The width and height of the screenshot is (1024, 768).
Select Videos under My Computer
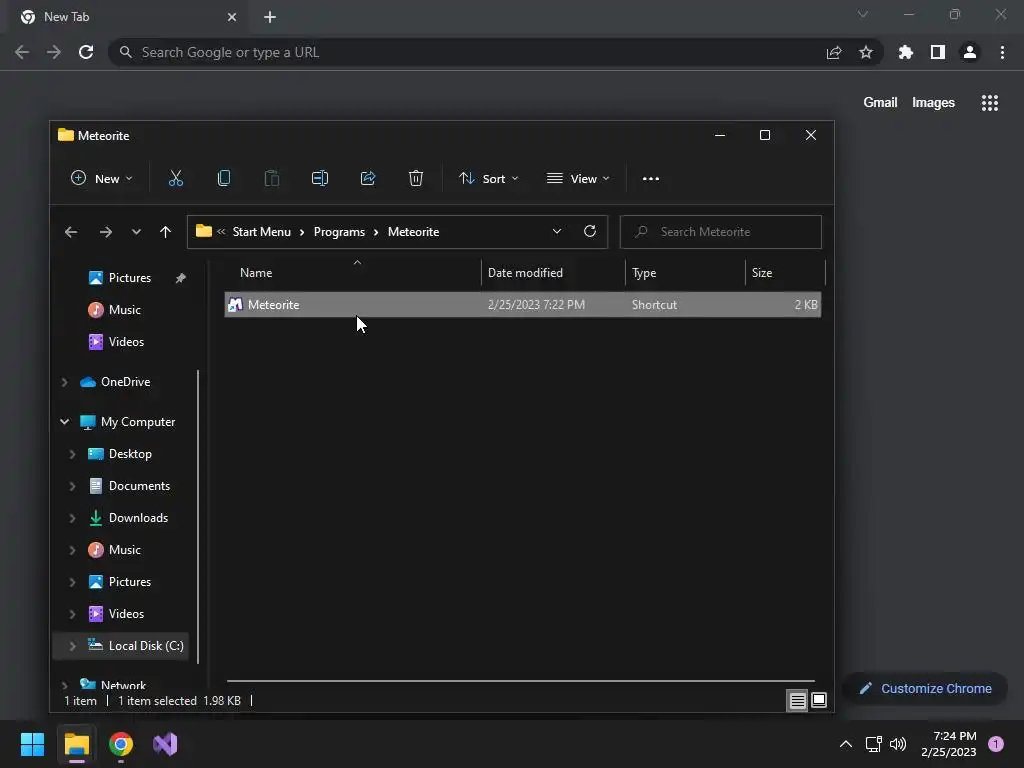(x=126, y=614)
